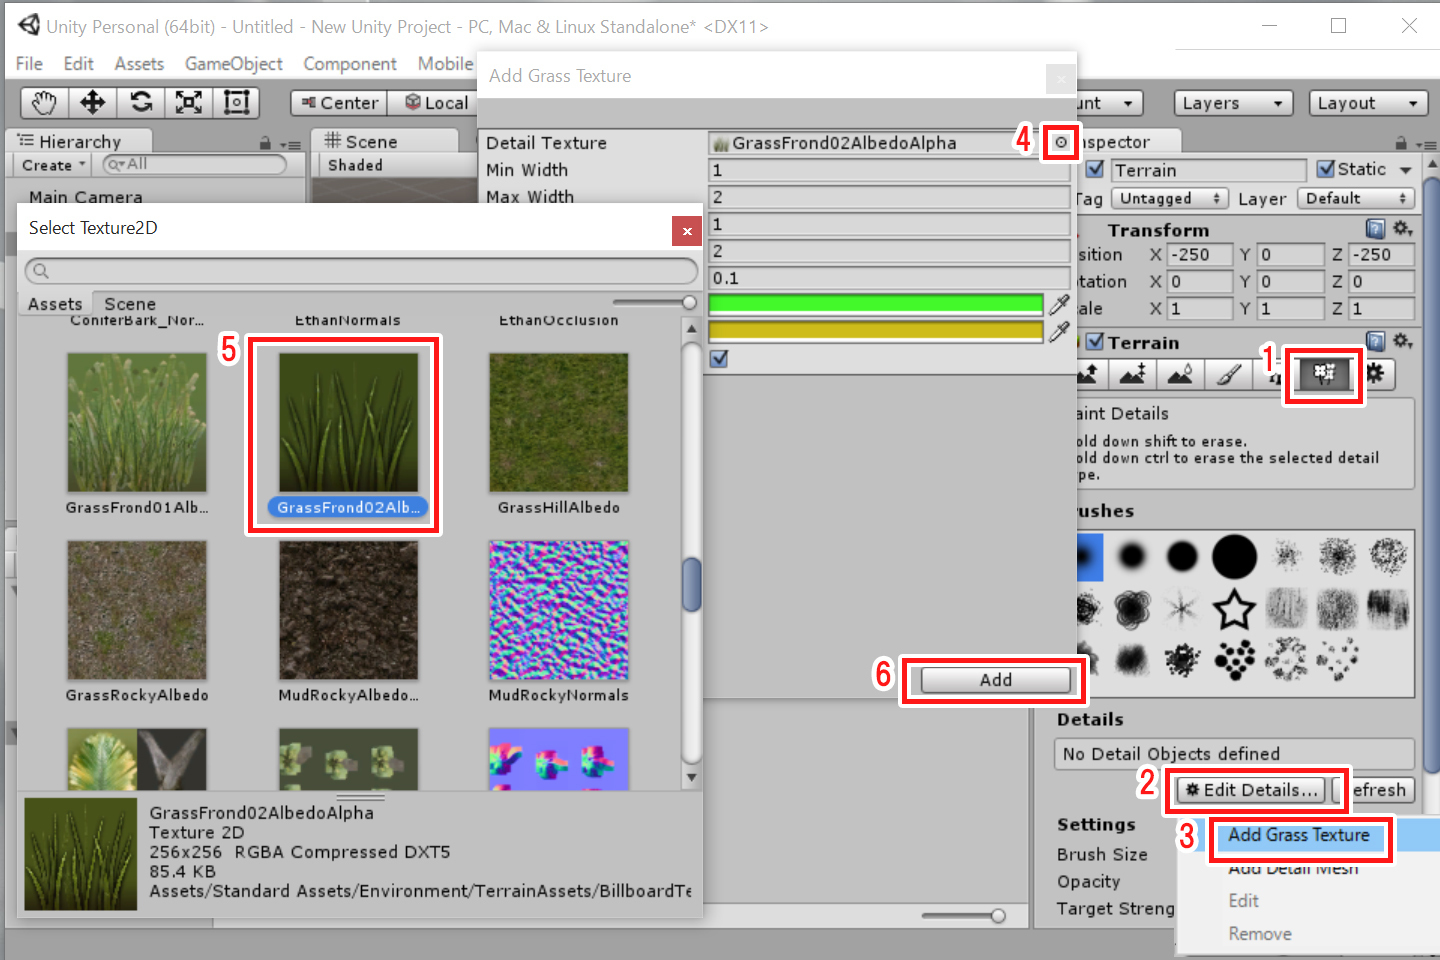Open texture picker circle for Detail Texture
This screenshot has height=960, width=1440.
pyautogui.click(x=1061, y=143)
